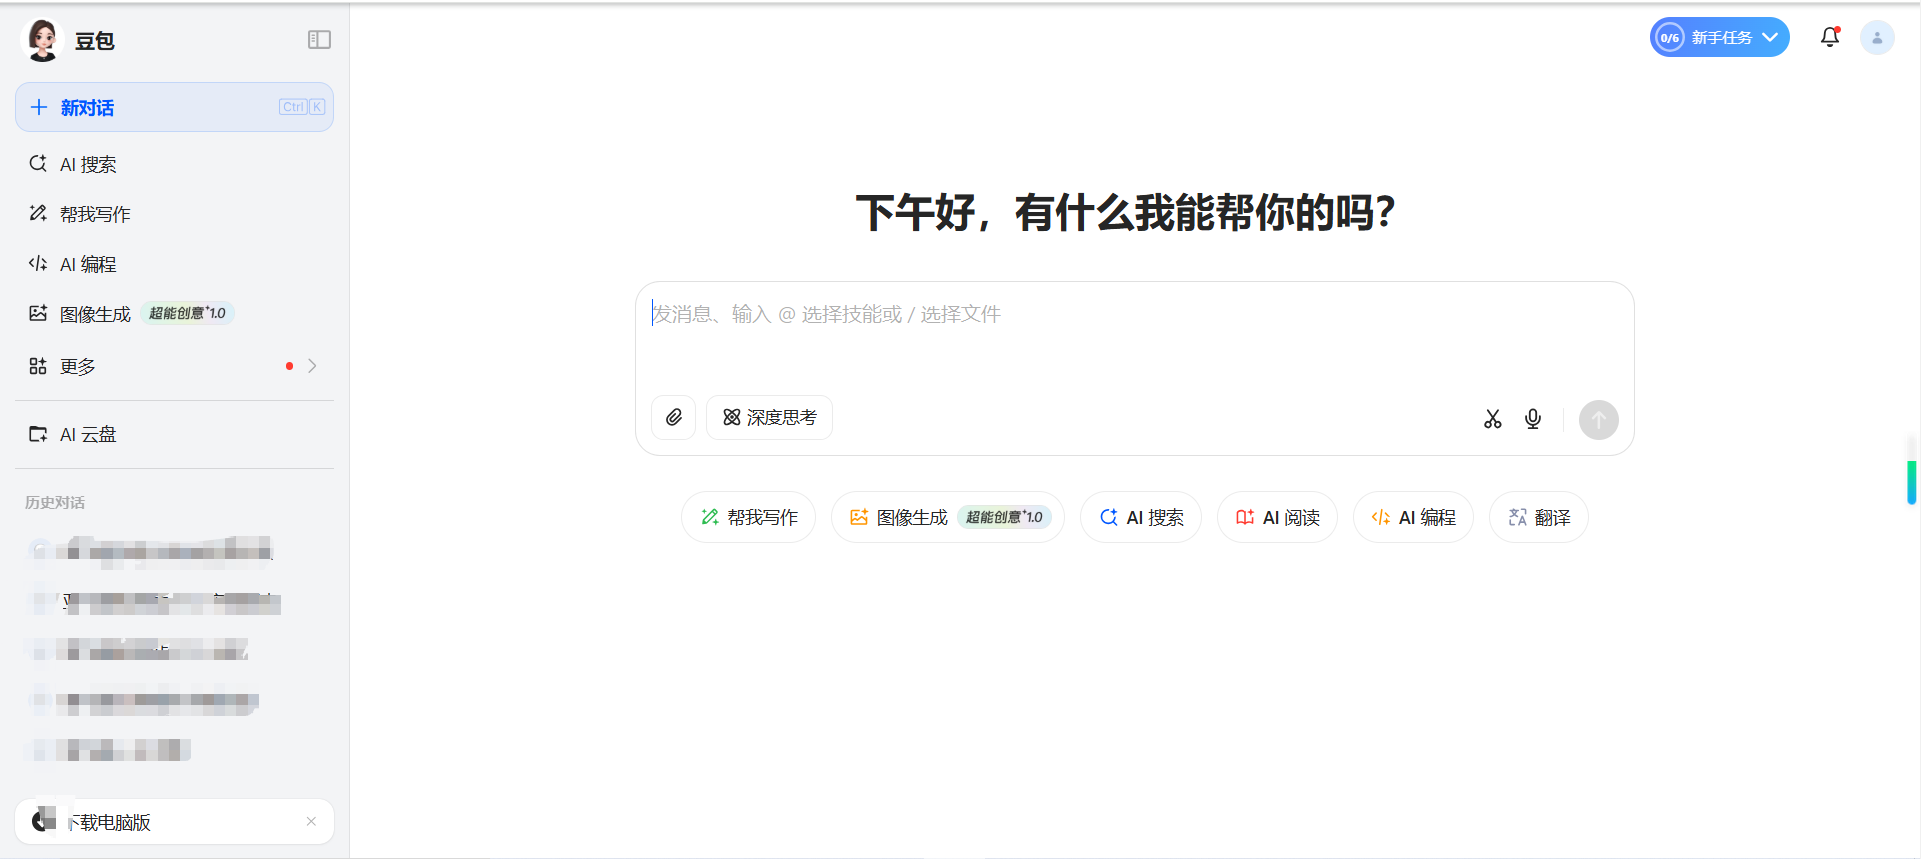Open AI 云盘 in the sidebar
The image size is (1921, 859).
[174, 434]
